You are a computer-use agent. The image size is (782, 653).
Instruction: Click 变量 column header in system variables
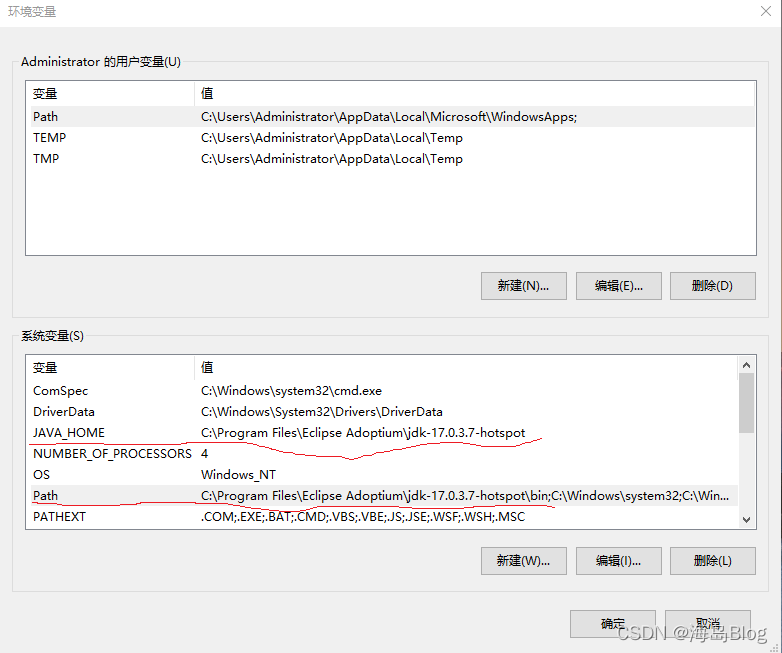click(x=112, y=368)
